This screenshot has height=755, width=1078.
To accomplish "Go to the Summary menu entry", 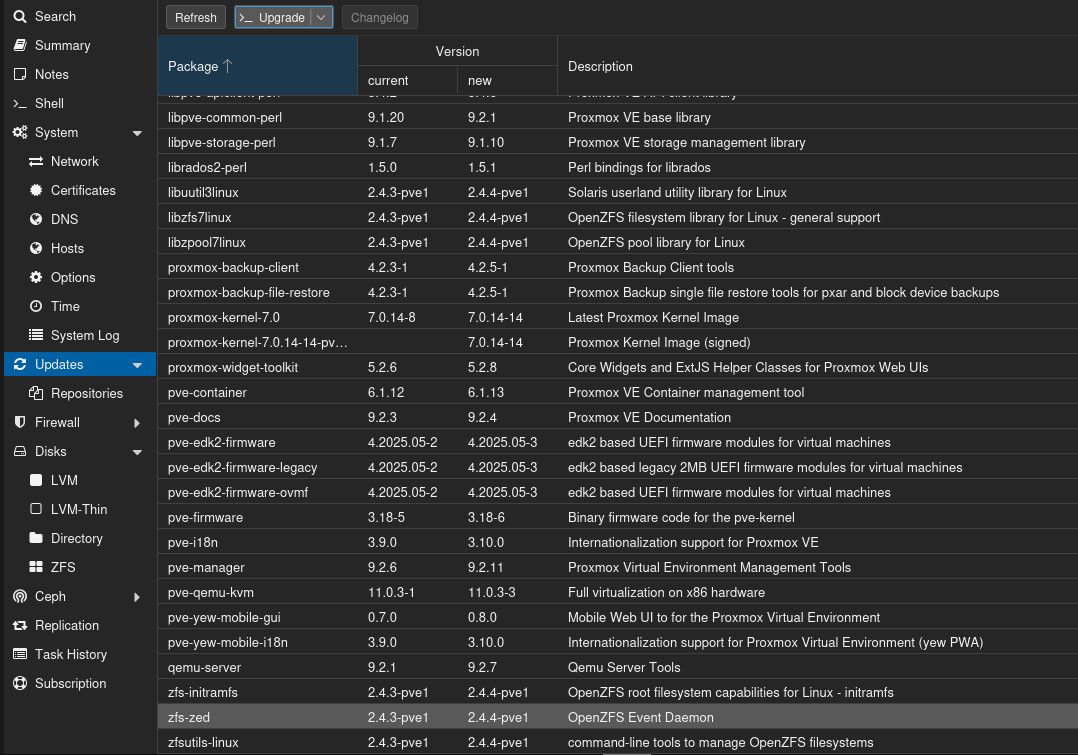I will pos(80,45).
